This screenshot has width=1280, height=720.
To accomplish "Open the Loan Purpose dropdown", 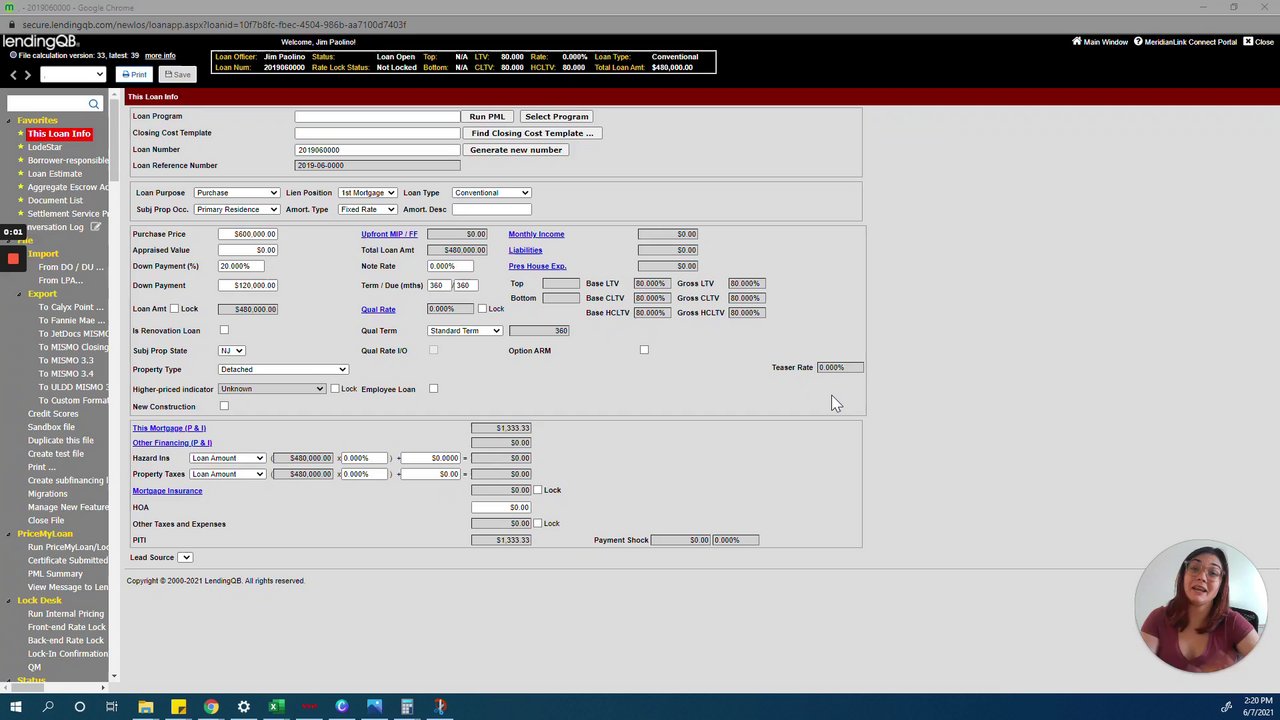I will [x=236, y=193].
